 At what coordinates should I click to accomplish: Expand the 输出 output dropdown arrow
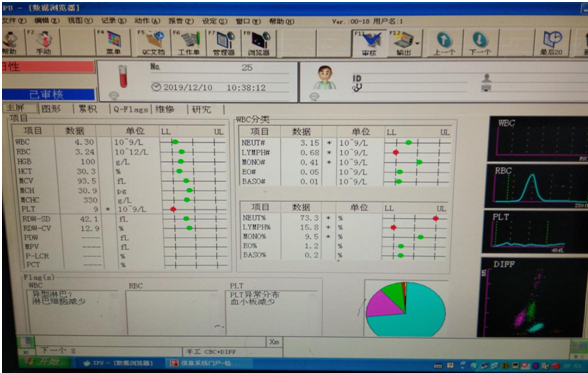click(417, 43)
